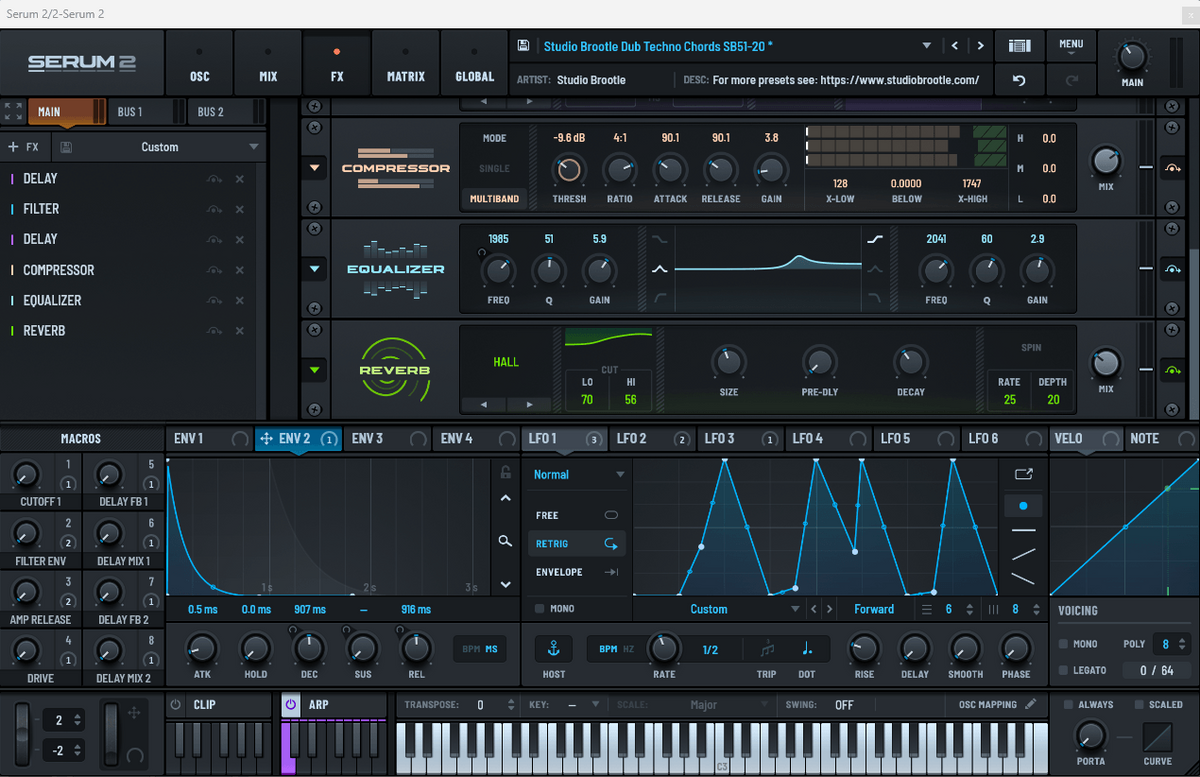Open the preset browser icon
The width and height of the screenshot is (1200, 777).
coord(1019,46)
